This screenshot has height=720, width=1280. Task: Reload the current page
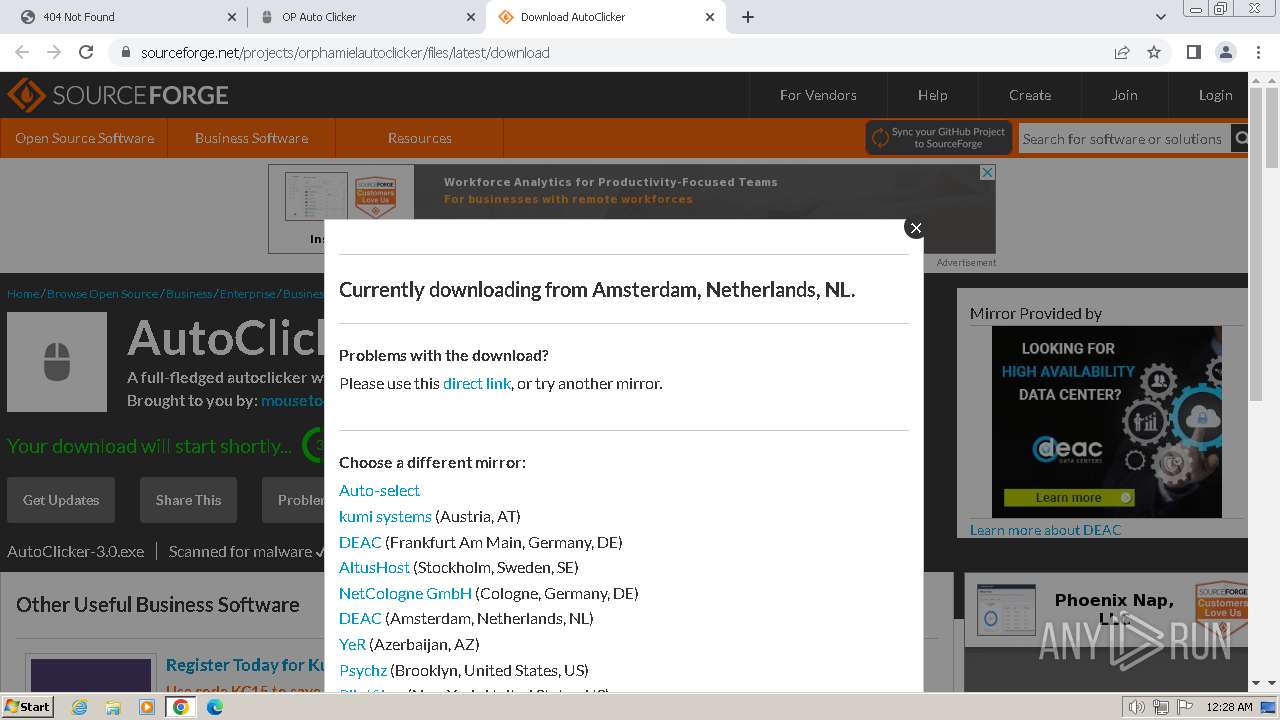86,52
